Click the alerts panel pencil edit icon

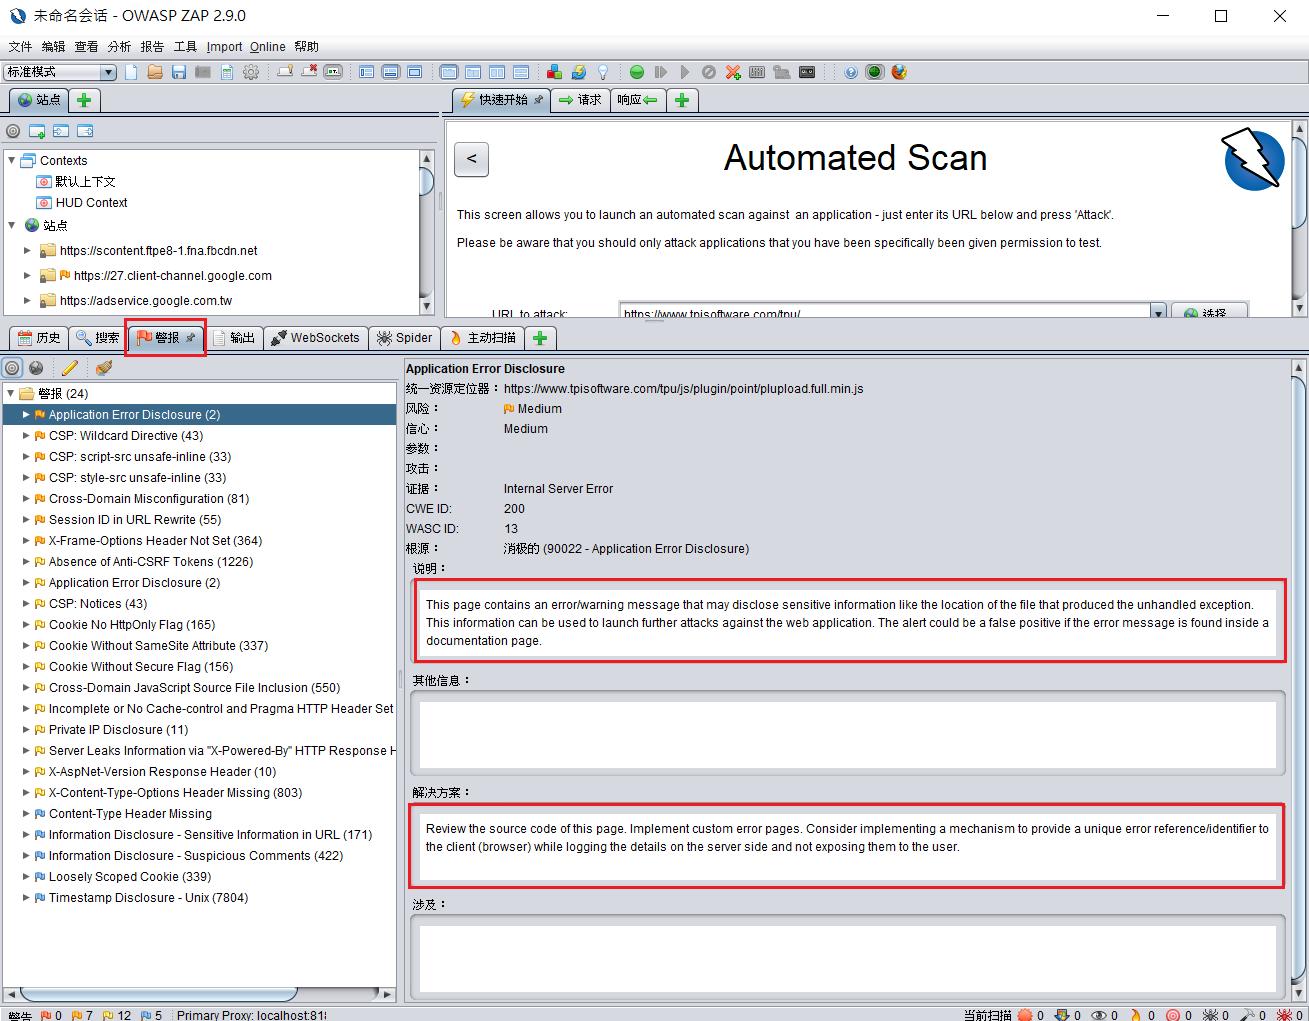click(70, 368)
